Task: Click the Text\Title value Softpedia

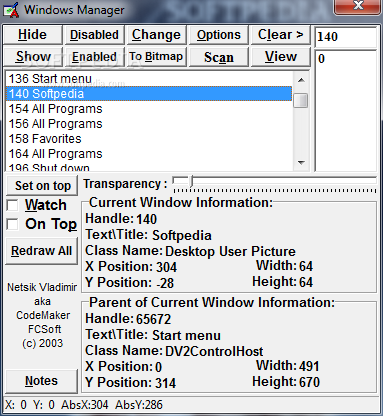Action: 182,235
